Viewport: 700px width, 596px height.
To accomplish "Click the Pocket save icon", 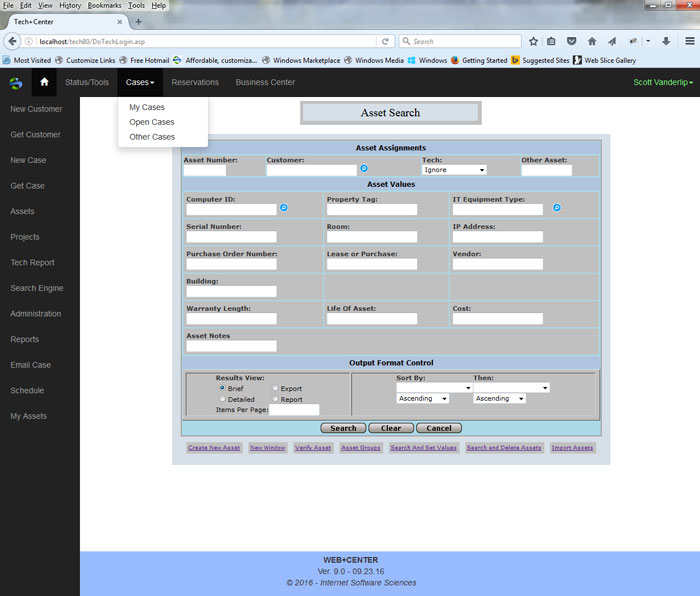I will click(x=571, y=42).
